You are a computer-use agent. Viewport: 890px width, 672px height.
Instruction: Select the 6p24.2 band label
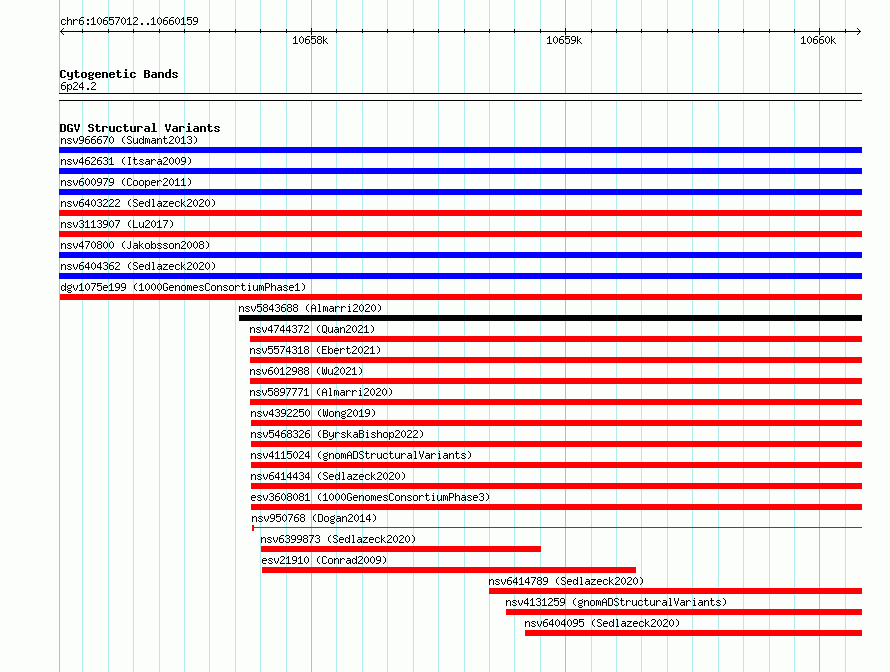[x=78, y=87]
